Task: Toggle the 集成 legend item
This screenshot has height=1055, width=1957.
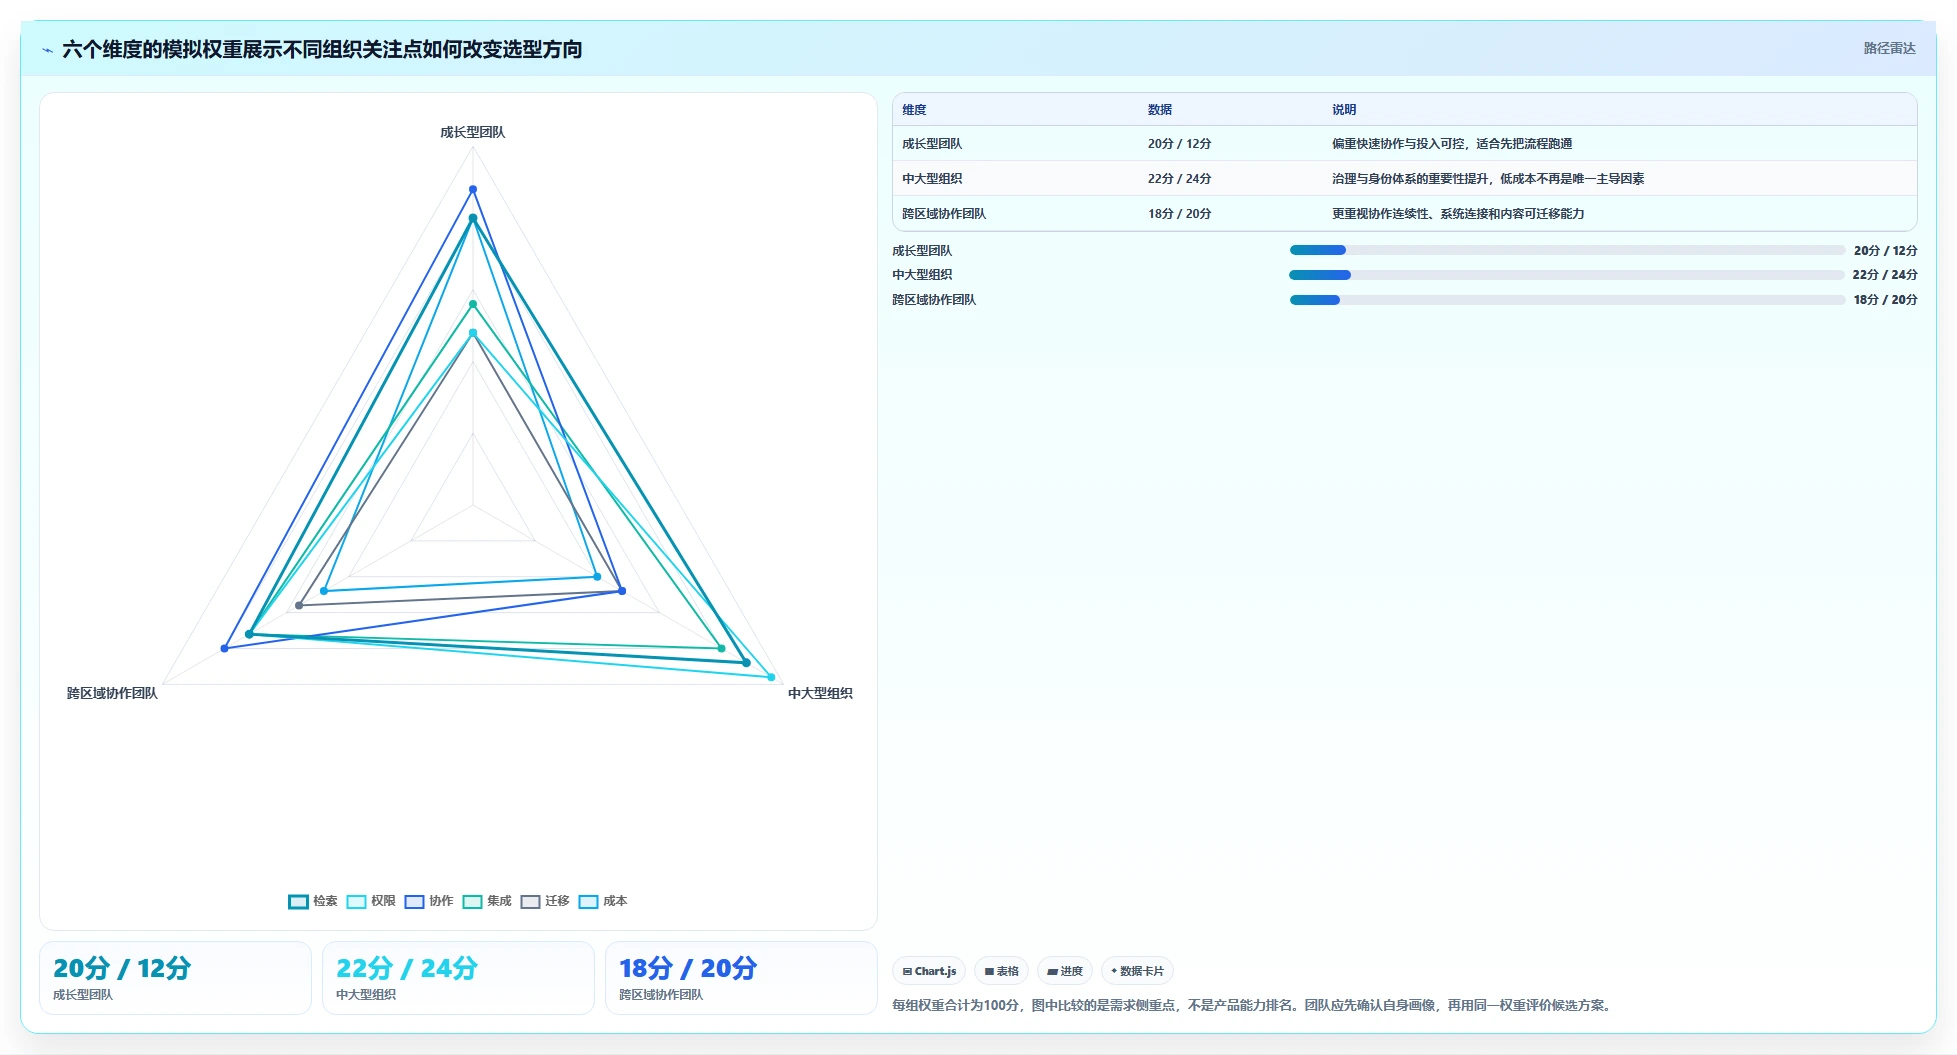Action: 487,901
